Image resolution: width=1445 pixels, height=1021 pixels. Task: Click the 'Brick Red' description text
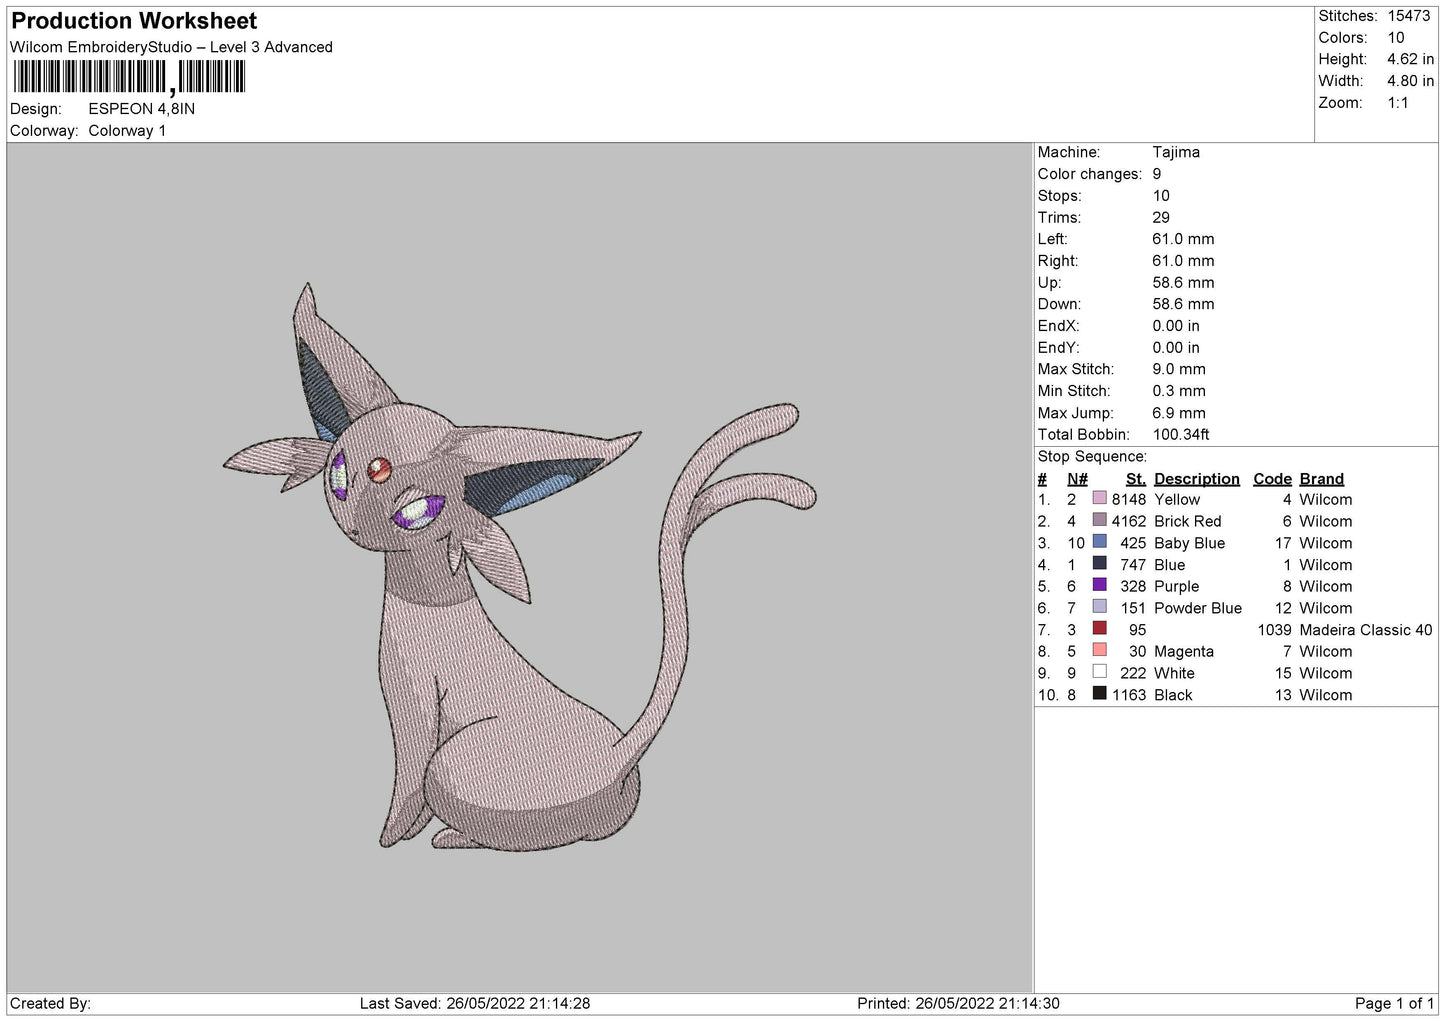1188,521
